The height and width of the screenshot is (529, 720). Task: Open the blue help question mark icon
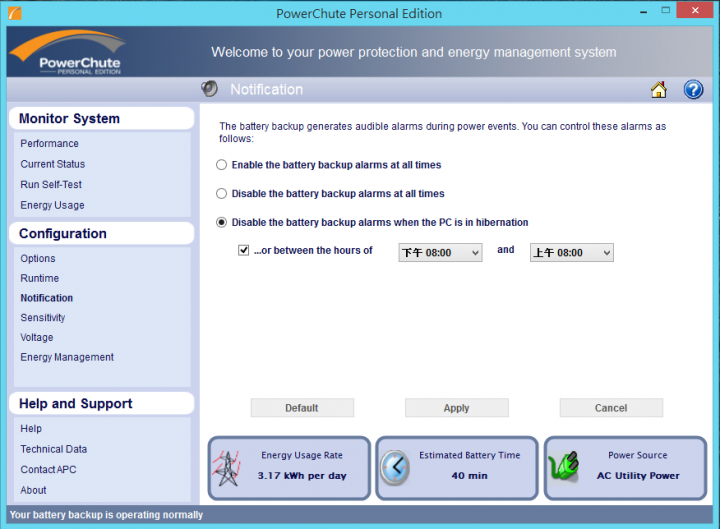(x=693, y=90)
